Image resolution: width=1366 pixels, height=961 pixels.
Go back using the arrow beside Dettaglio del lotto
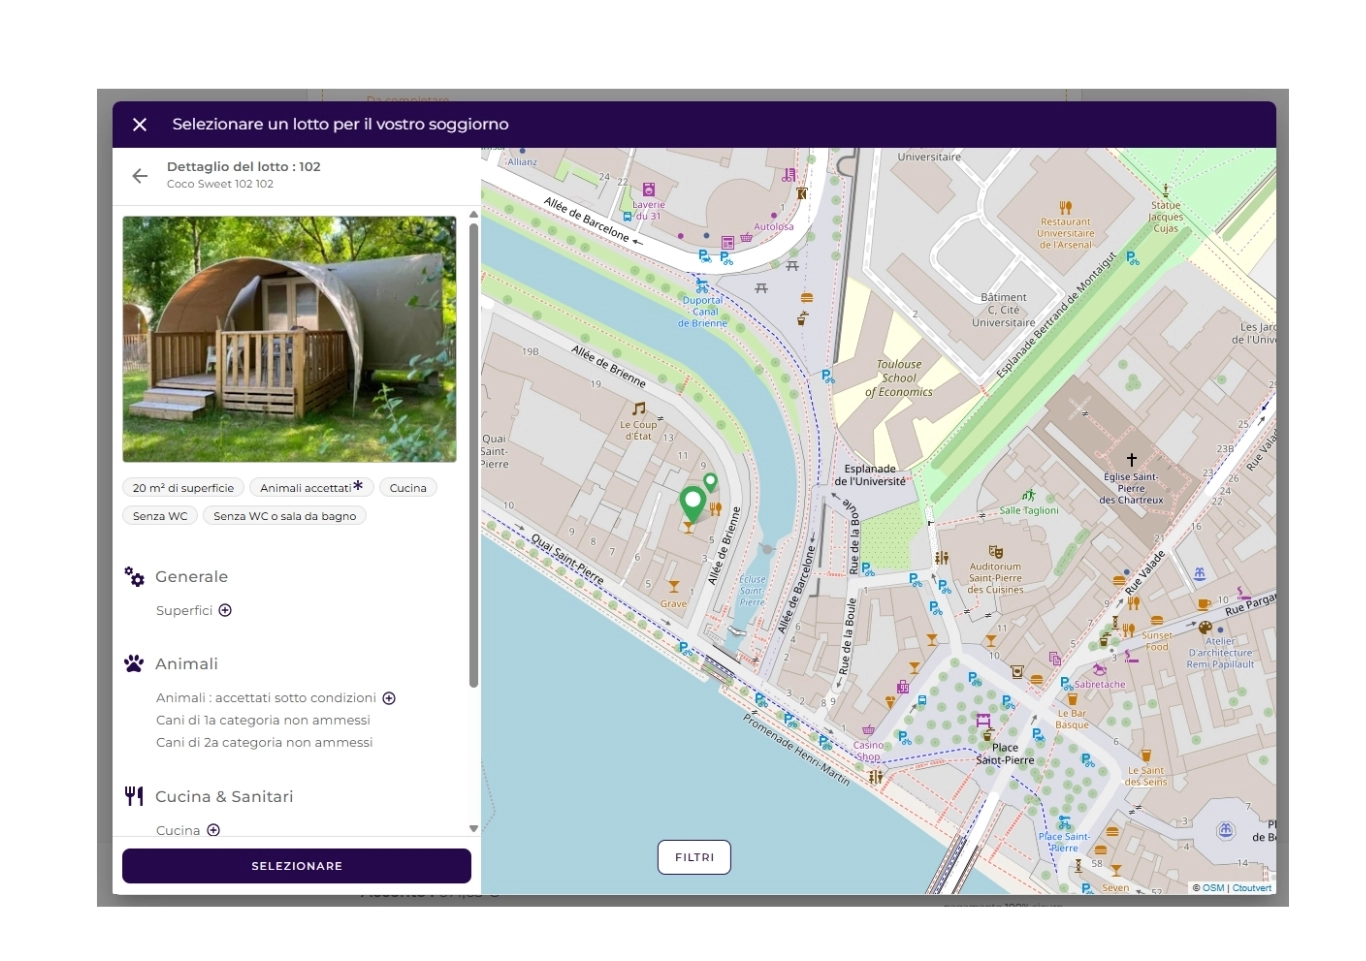click(140, 176)
